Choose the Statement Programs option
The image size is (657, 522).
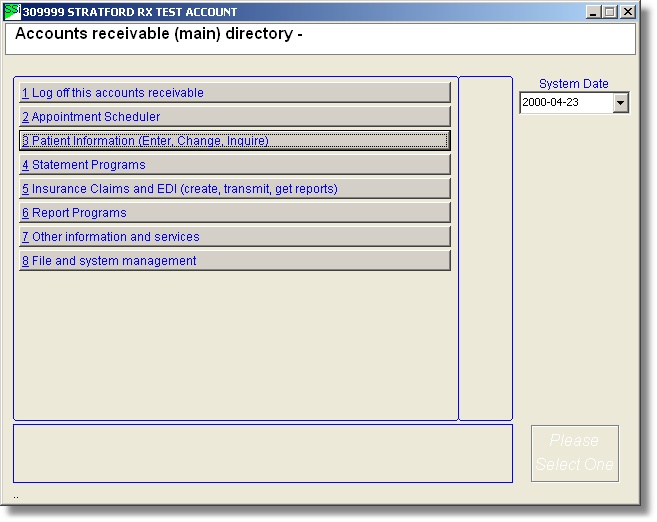[x=235, y=165]
